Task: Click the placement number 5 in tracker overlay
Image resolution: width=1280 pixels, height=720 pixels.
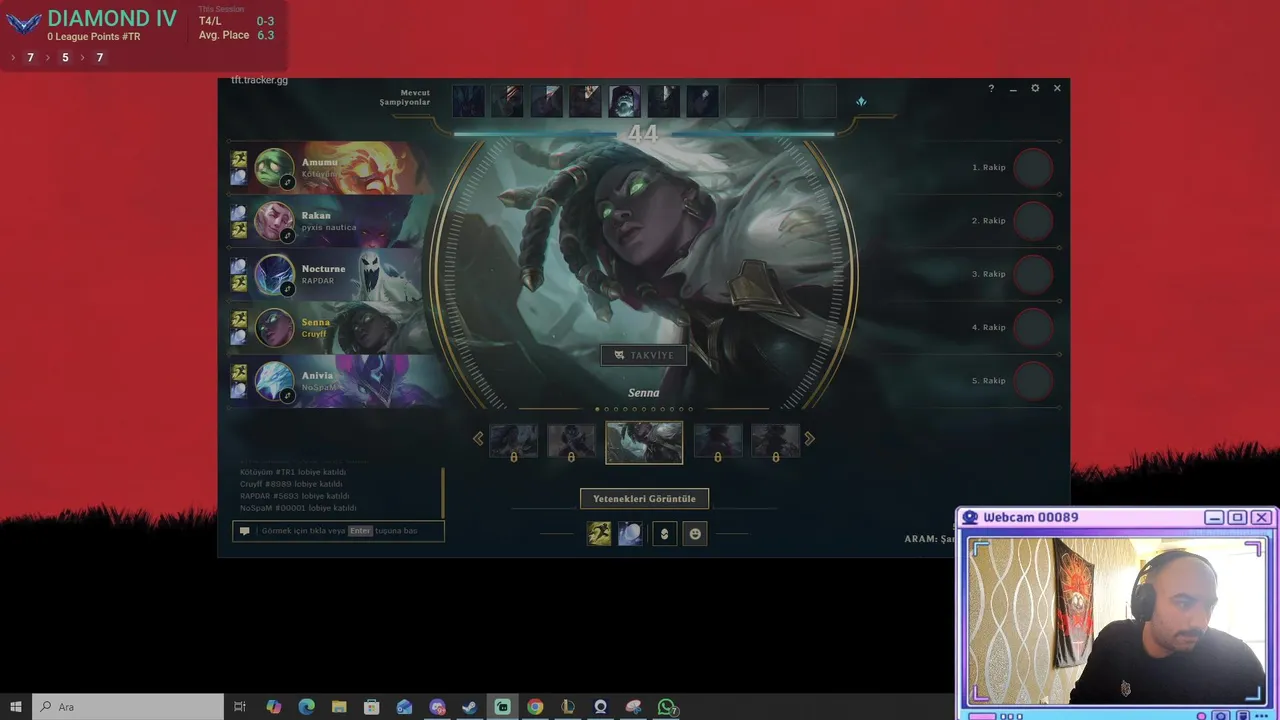Action: (x=65, y=58)
